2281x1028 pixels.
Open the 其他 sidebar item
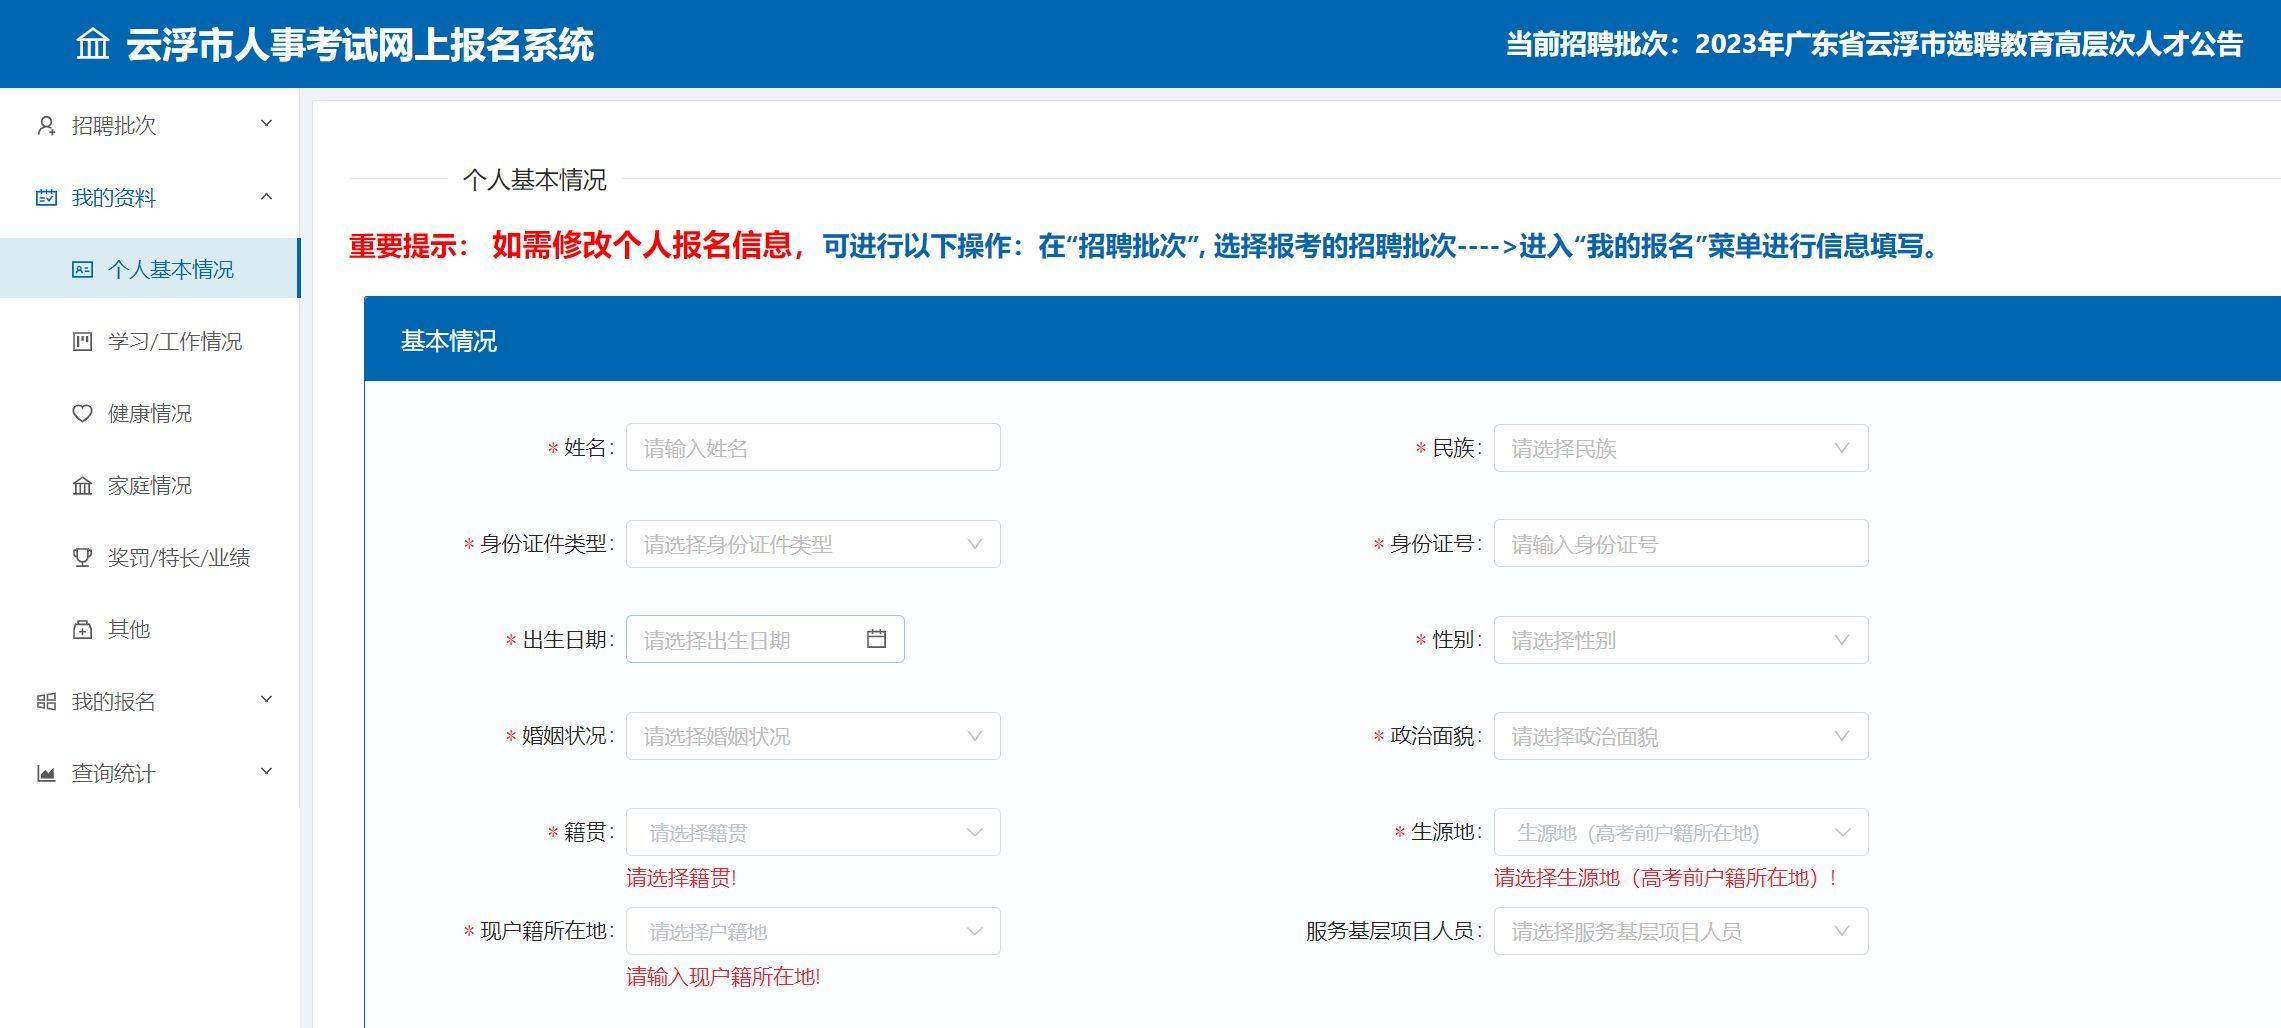(x=128, y=629)
